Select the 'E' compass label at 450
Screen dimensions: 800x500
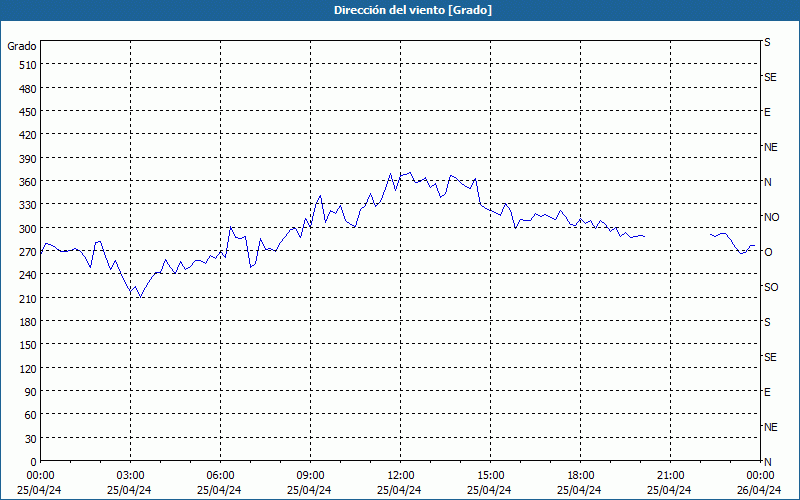pyautogui.click(x=767, y=112)
